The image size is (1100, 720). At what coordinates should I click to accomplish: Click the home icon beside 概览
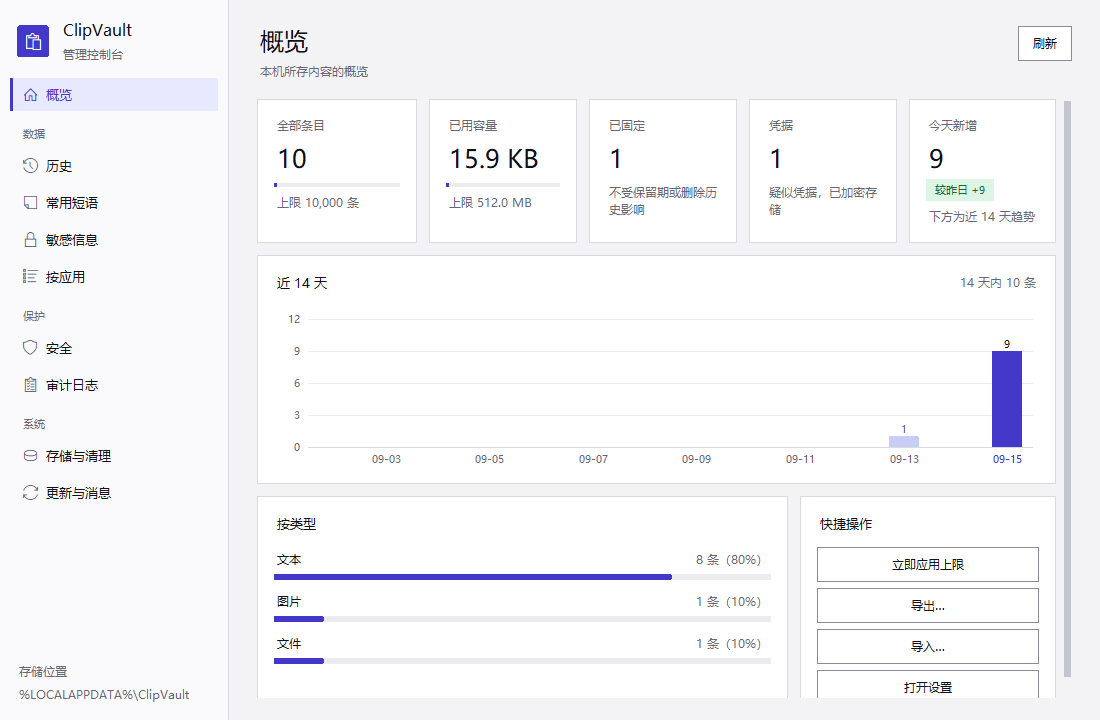30,95
